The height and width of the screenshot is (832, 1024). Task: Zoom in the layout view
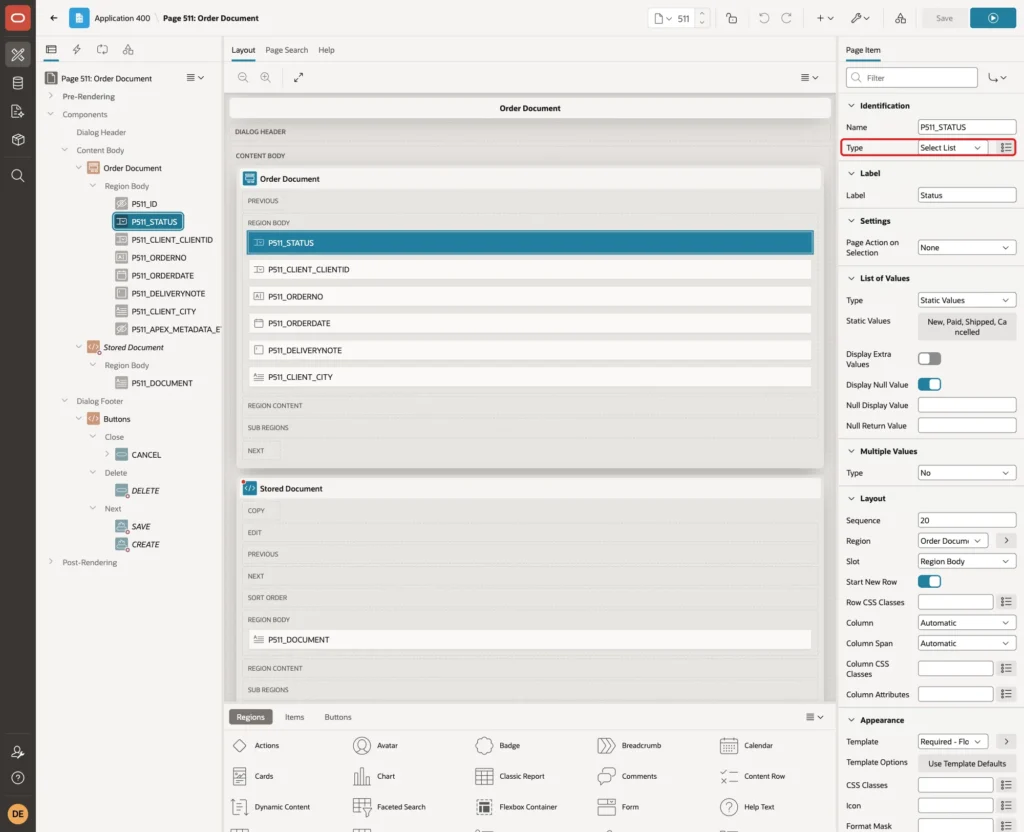(x=266, y=77)
